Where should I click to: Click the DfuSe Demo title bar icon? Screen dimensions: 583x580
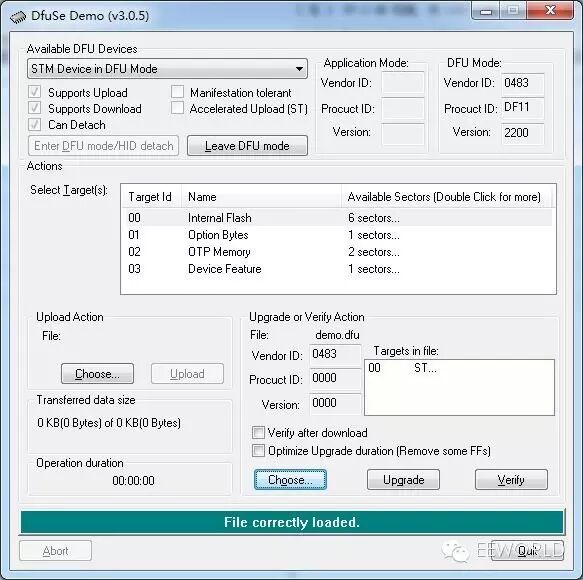pos(17,16)
